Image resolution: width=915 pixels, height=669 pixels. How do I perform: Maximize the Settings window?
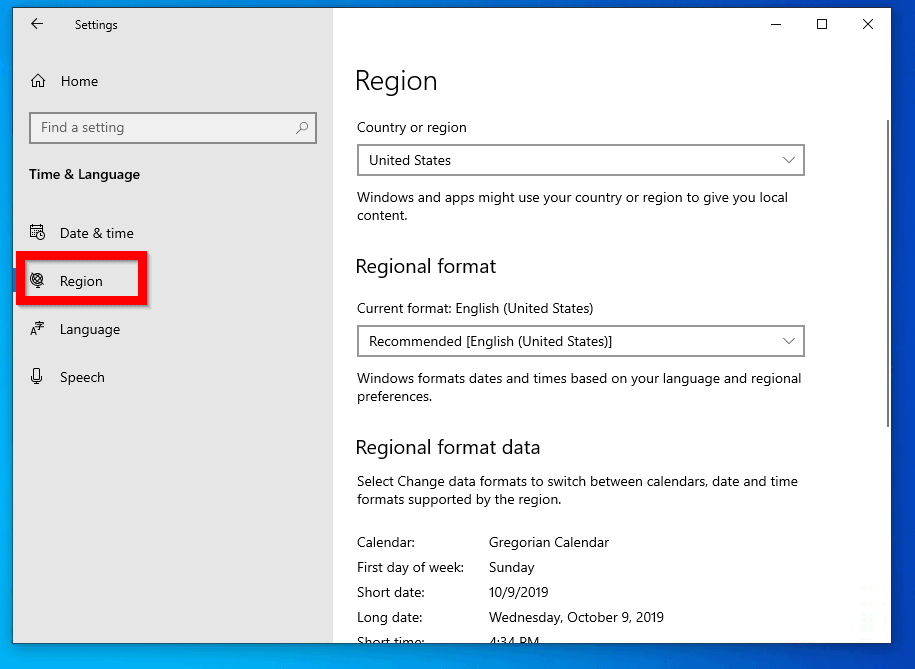[x=822, y=24]
